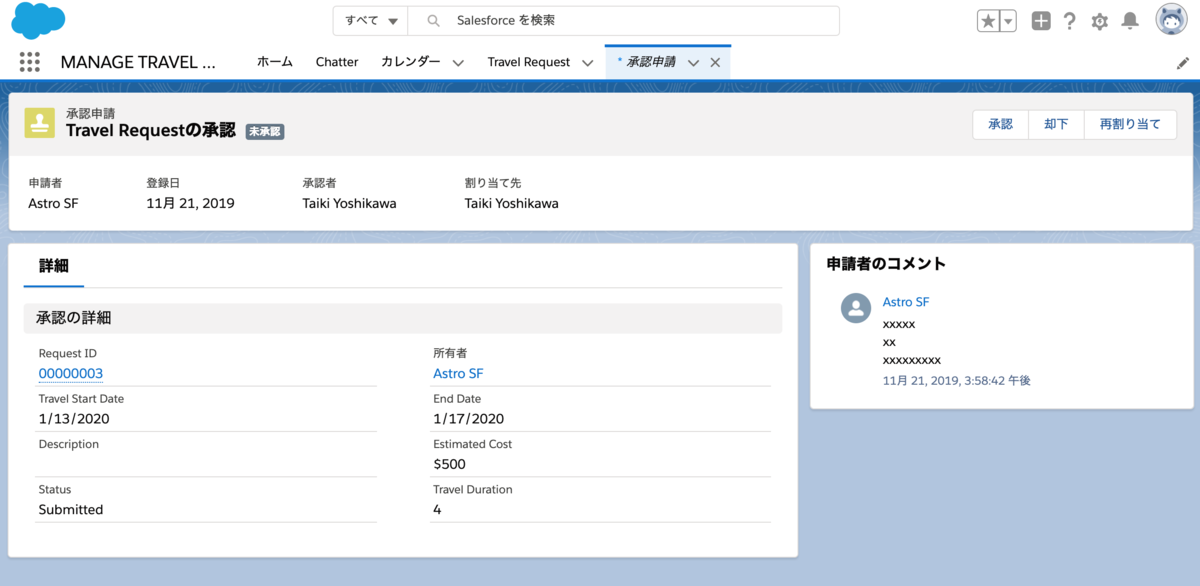The width and height of the screenshot is (1200, 586).
Task: Select the 承認申請 tab
Action: coord(650,62)
